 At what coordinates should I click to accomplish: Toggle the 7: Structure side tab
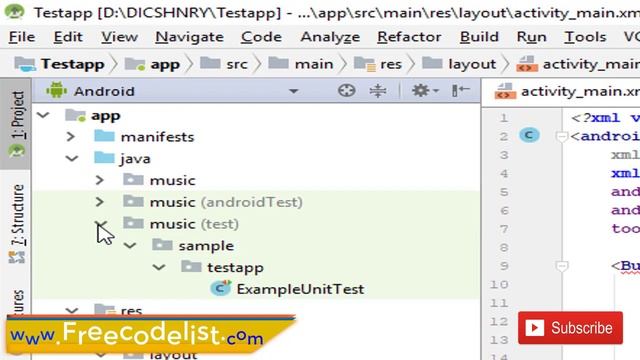[x=17, y=223]
